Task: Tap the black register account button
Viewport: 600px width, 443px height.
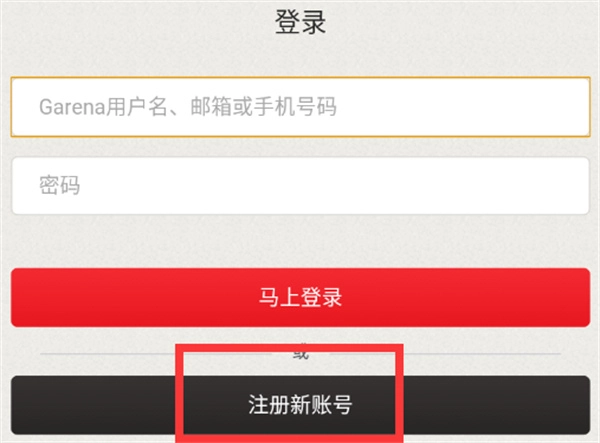Action: tap(300, 405)
